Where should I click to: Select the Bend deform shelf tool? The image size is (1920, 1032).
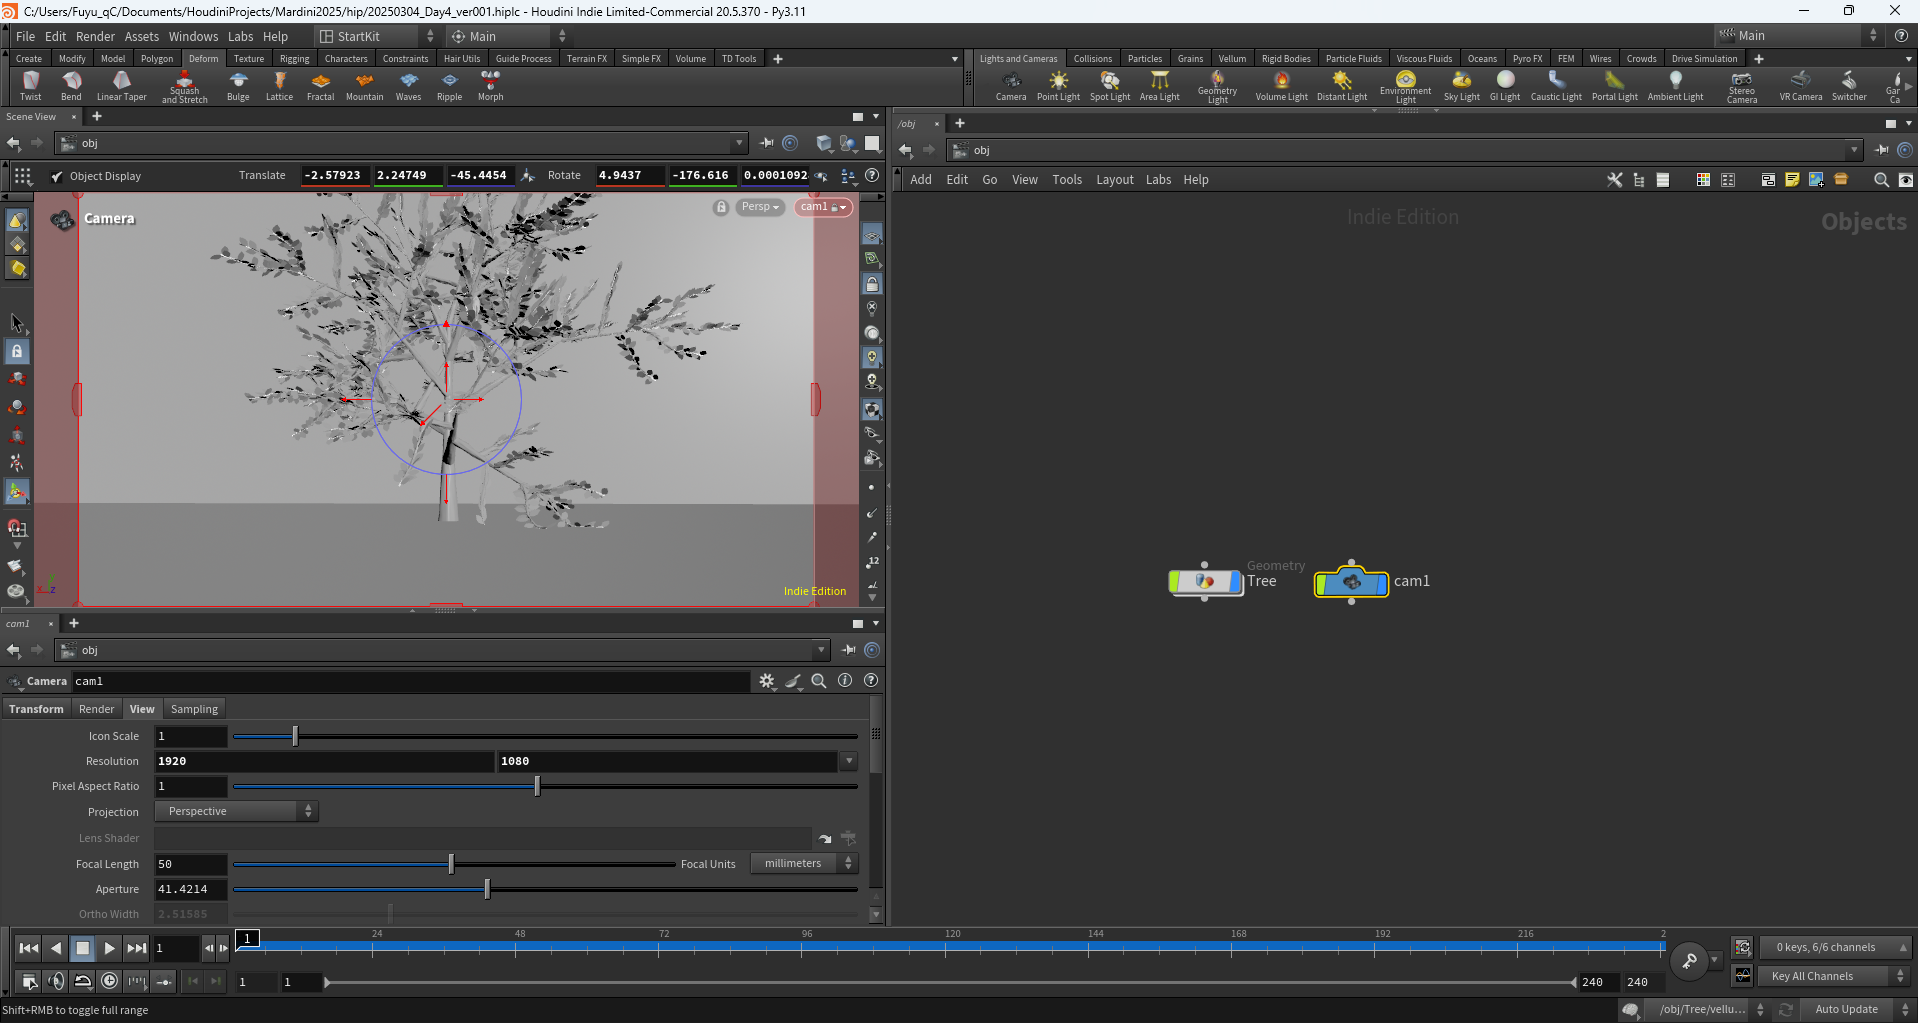71,86
